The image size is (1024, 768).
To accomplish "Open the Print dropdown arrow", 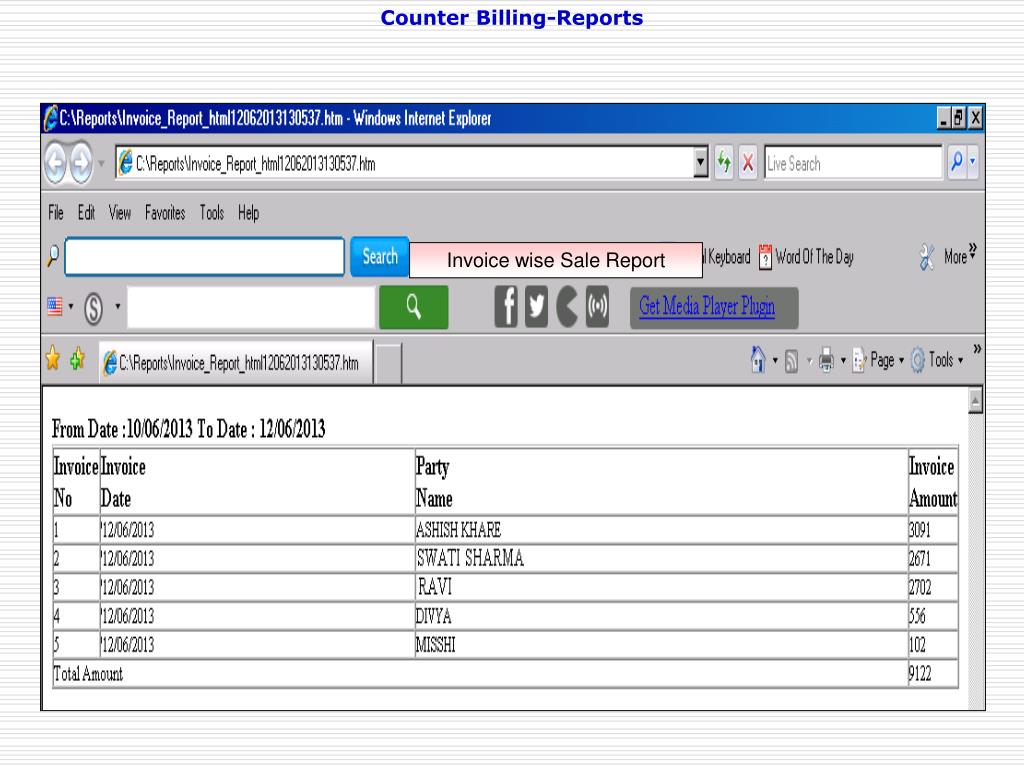I will pos(843,360).
